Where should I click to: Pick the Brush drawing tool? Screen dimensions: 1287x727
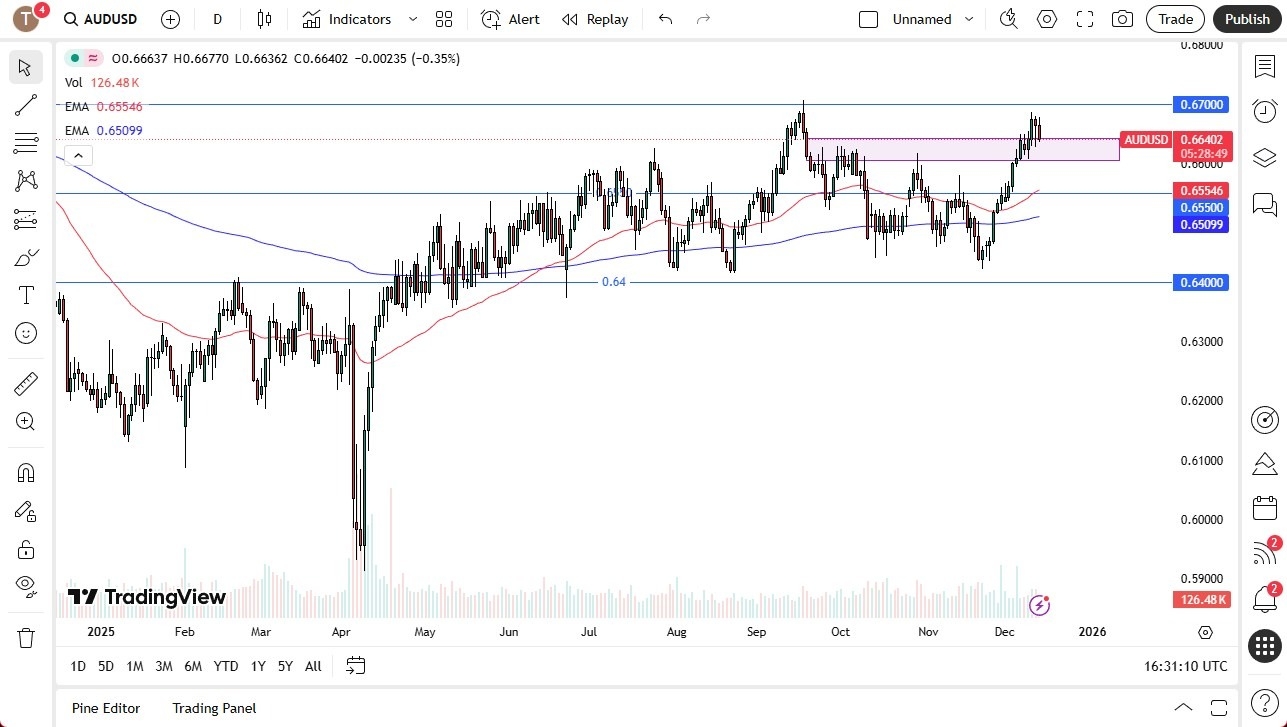click(x=25, y=257)
